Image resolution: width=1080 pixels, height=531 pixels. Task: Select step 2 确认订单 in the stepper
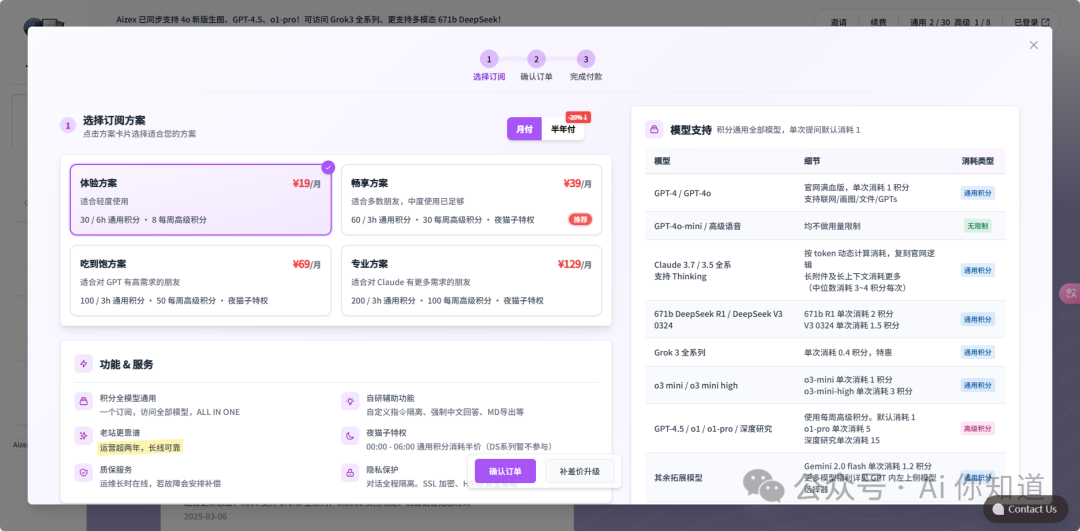point(537,66)
